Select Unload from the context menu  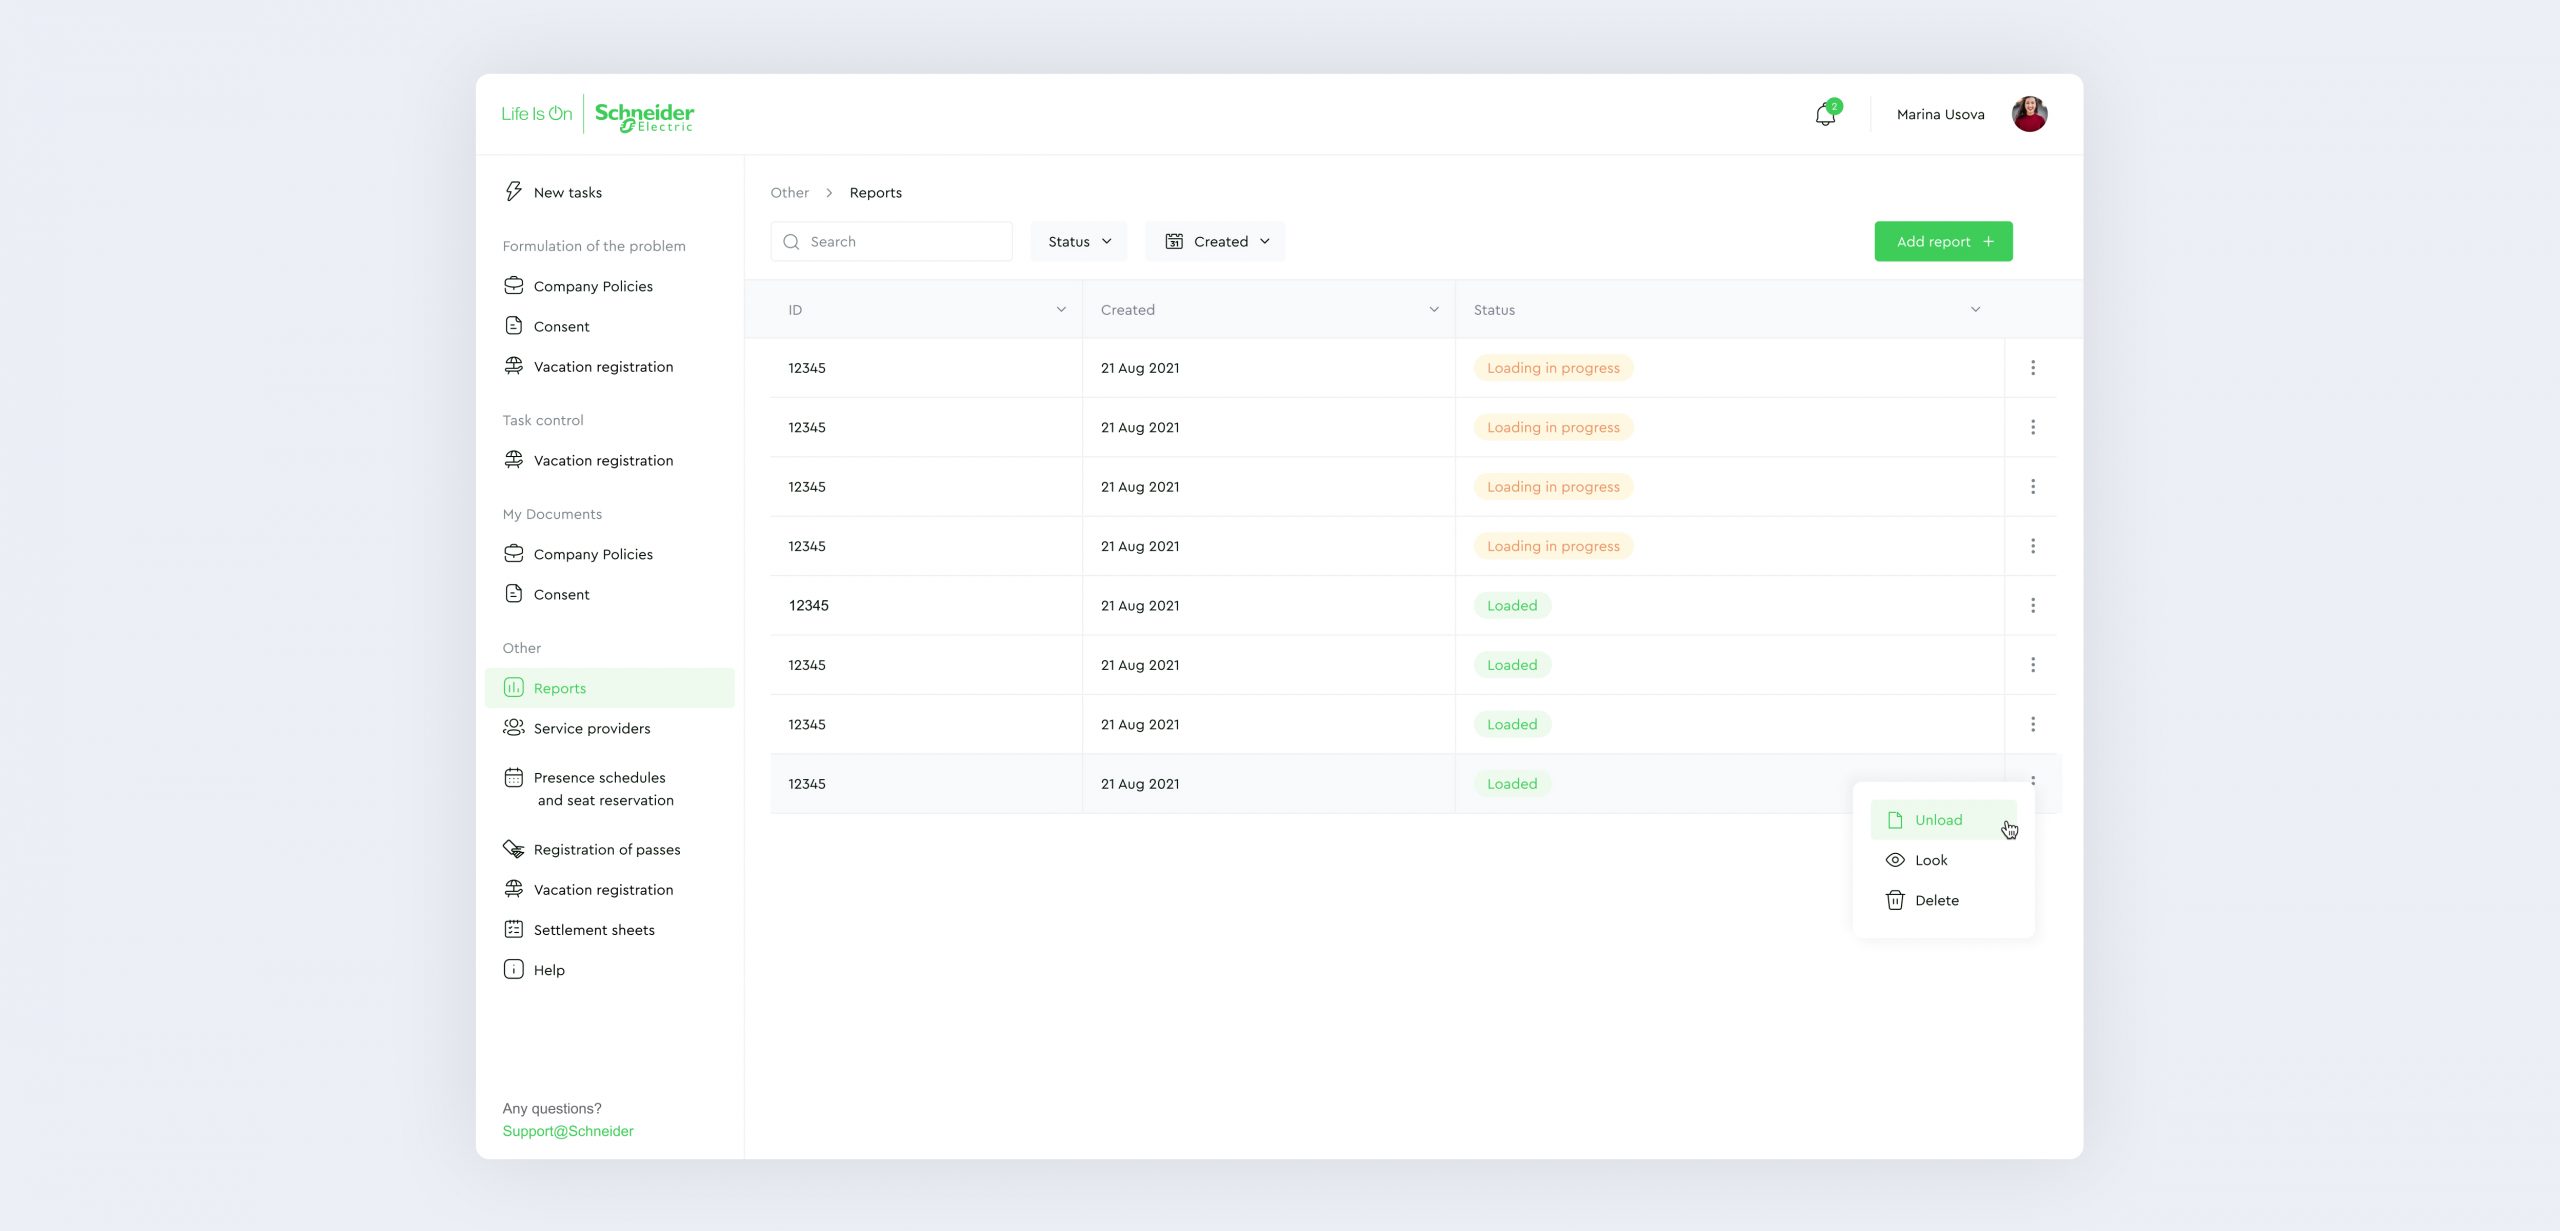1938,820
